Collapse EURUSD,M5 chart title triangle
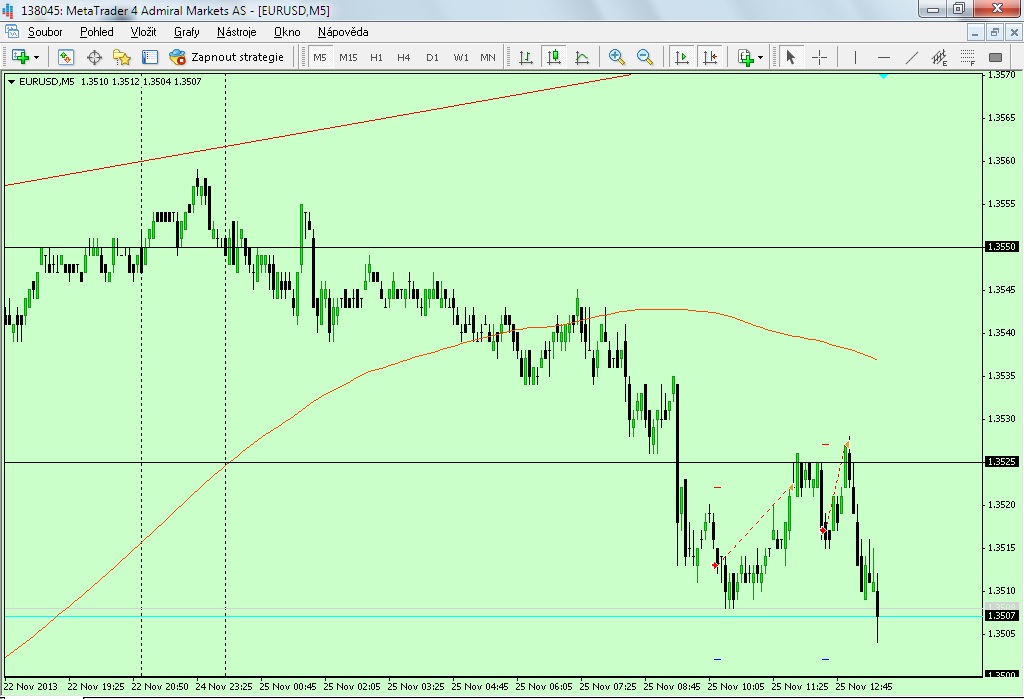 click(11, 82)
